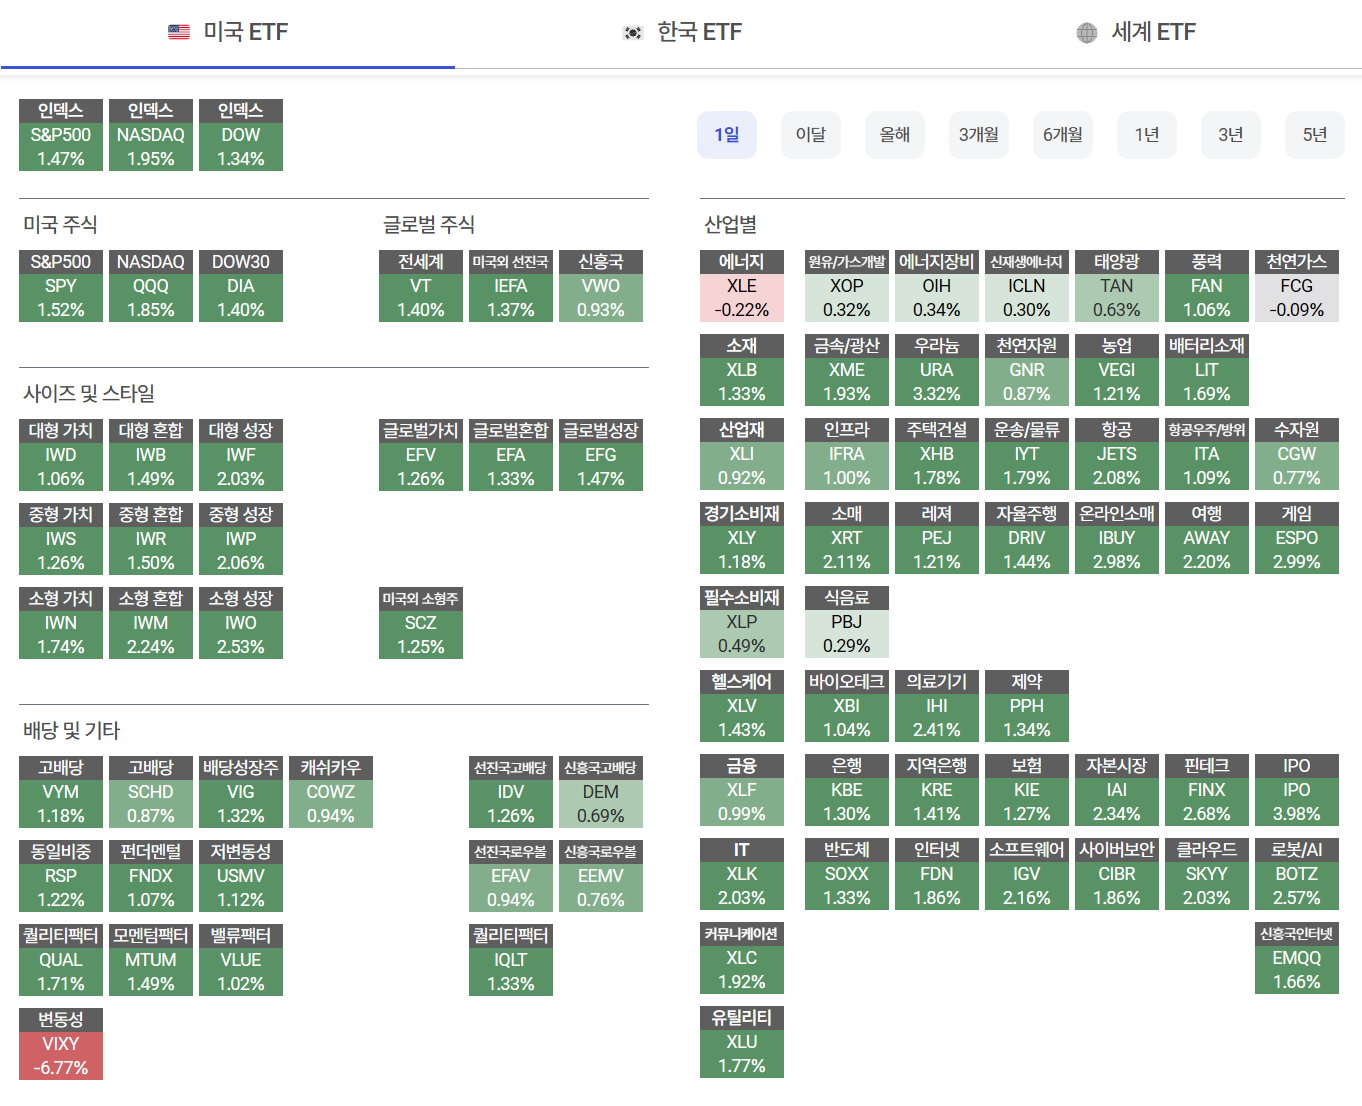
Task: Choose the 6개월 period button
Action: (x=1063, y=135)
